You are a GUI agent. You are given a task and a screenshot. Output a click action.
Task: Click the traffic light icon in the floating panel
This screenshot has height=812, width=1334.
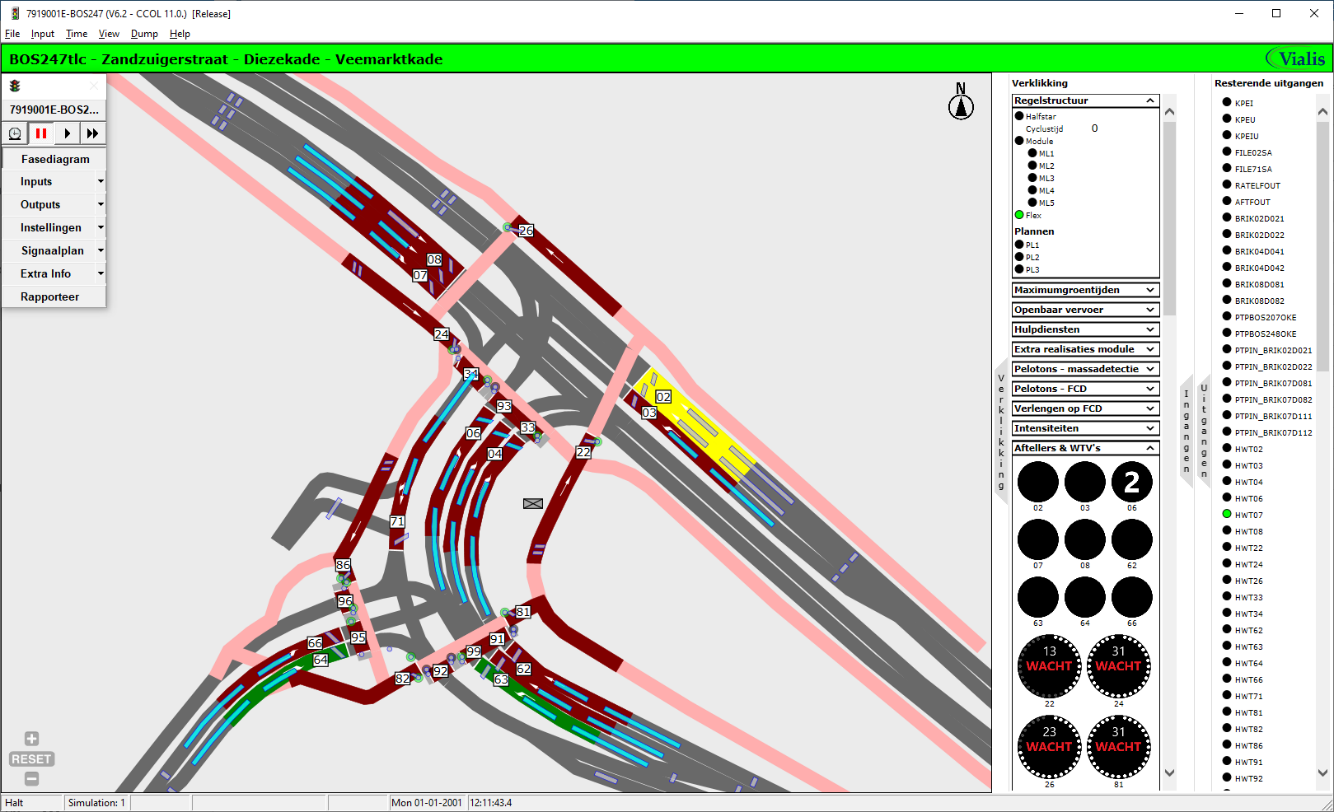(15, 86)
